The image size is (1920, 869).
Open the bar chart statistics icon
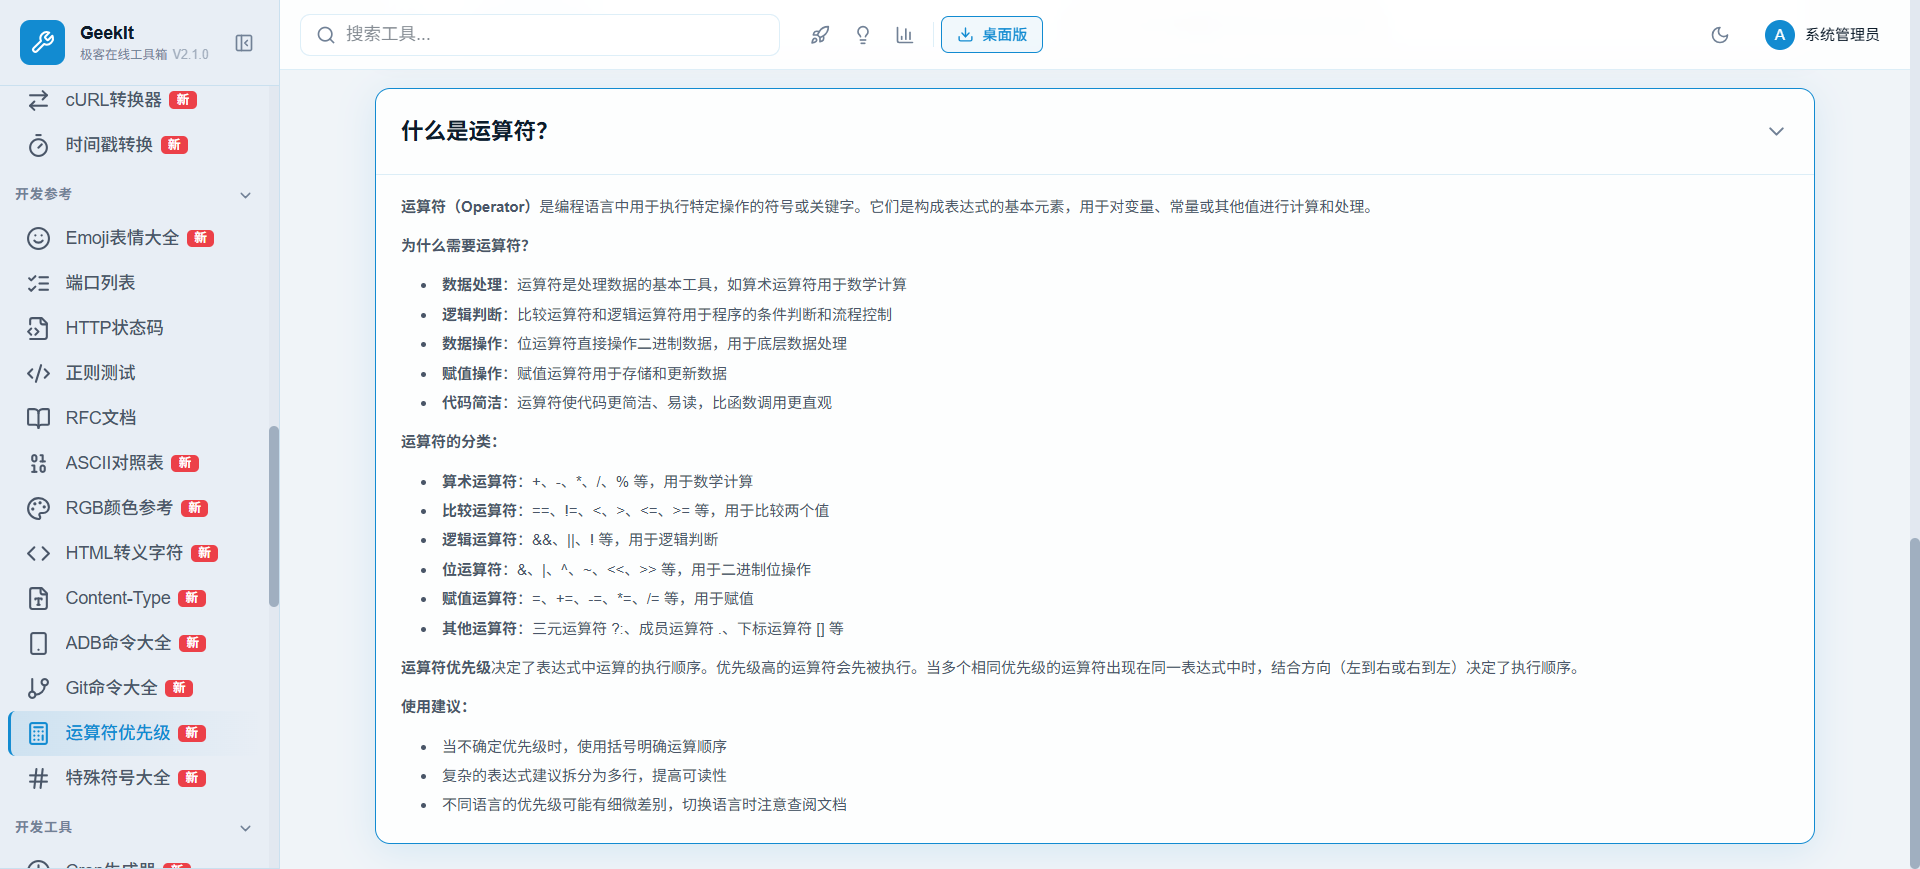coord(905,35)
